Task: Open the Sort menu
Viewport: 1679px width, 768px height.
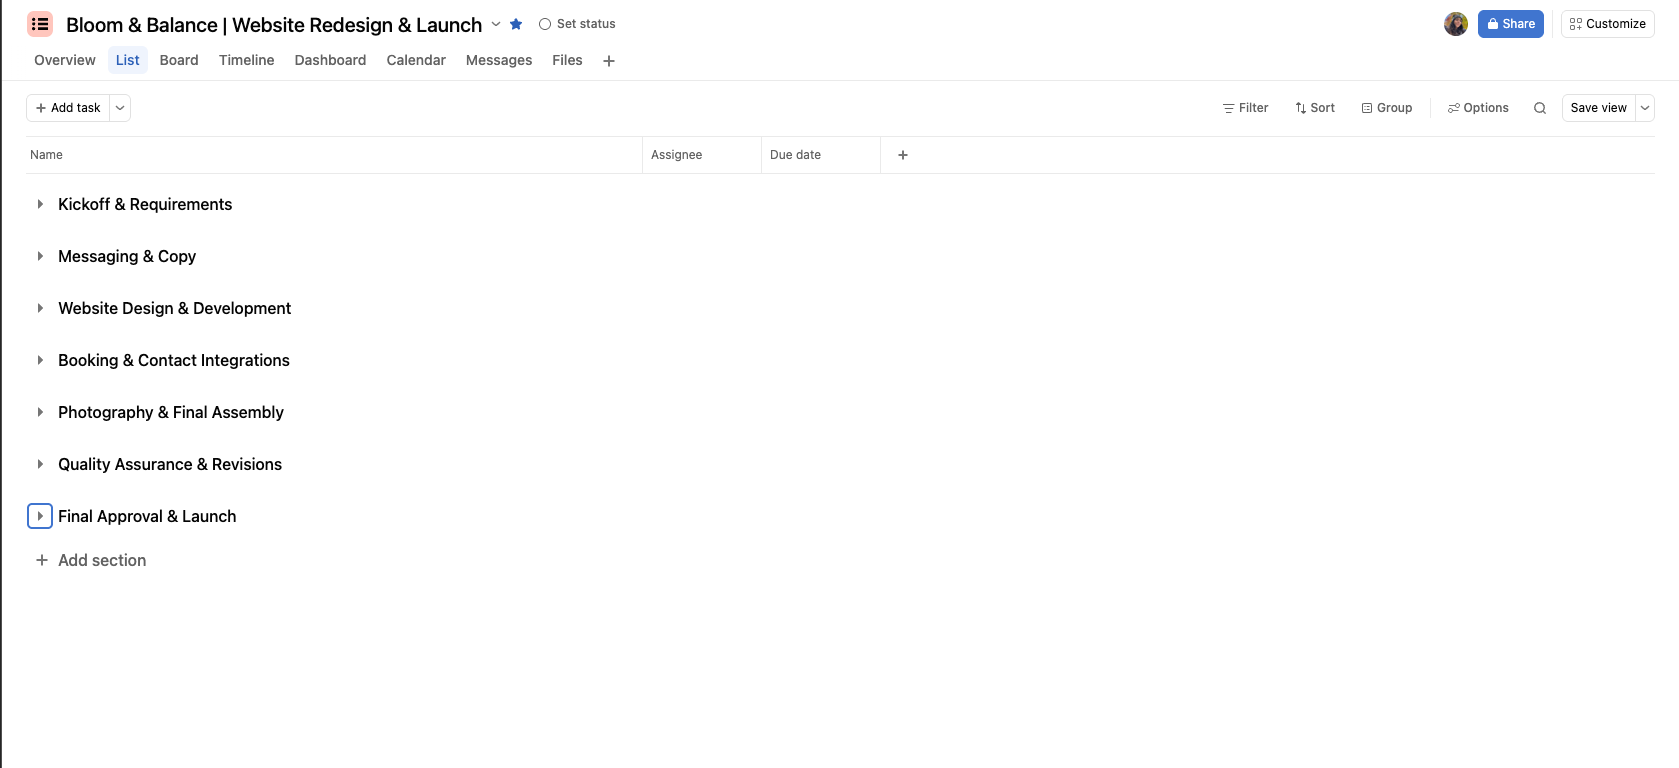Action: click(1315, 108)
